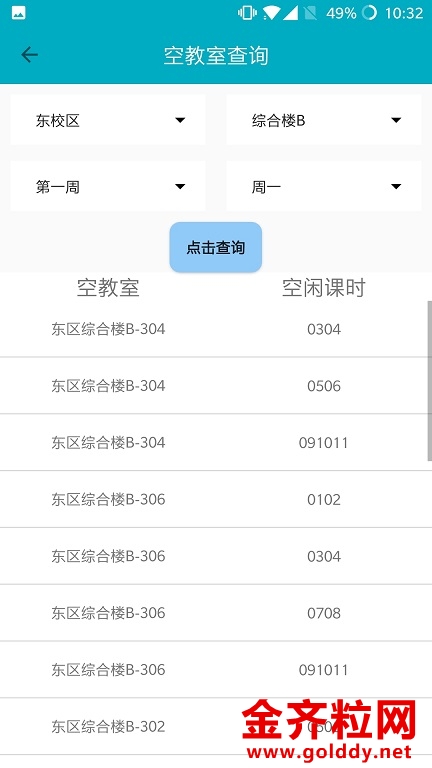432x768 pixels.
Task: Expand the 第一周 week selector
Action: [x=108, y=186]
